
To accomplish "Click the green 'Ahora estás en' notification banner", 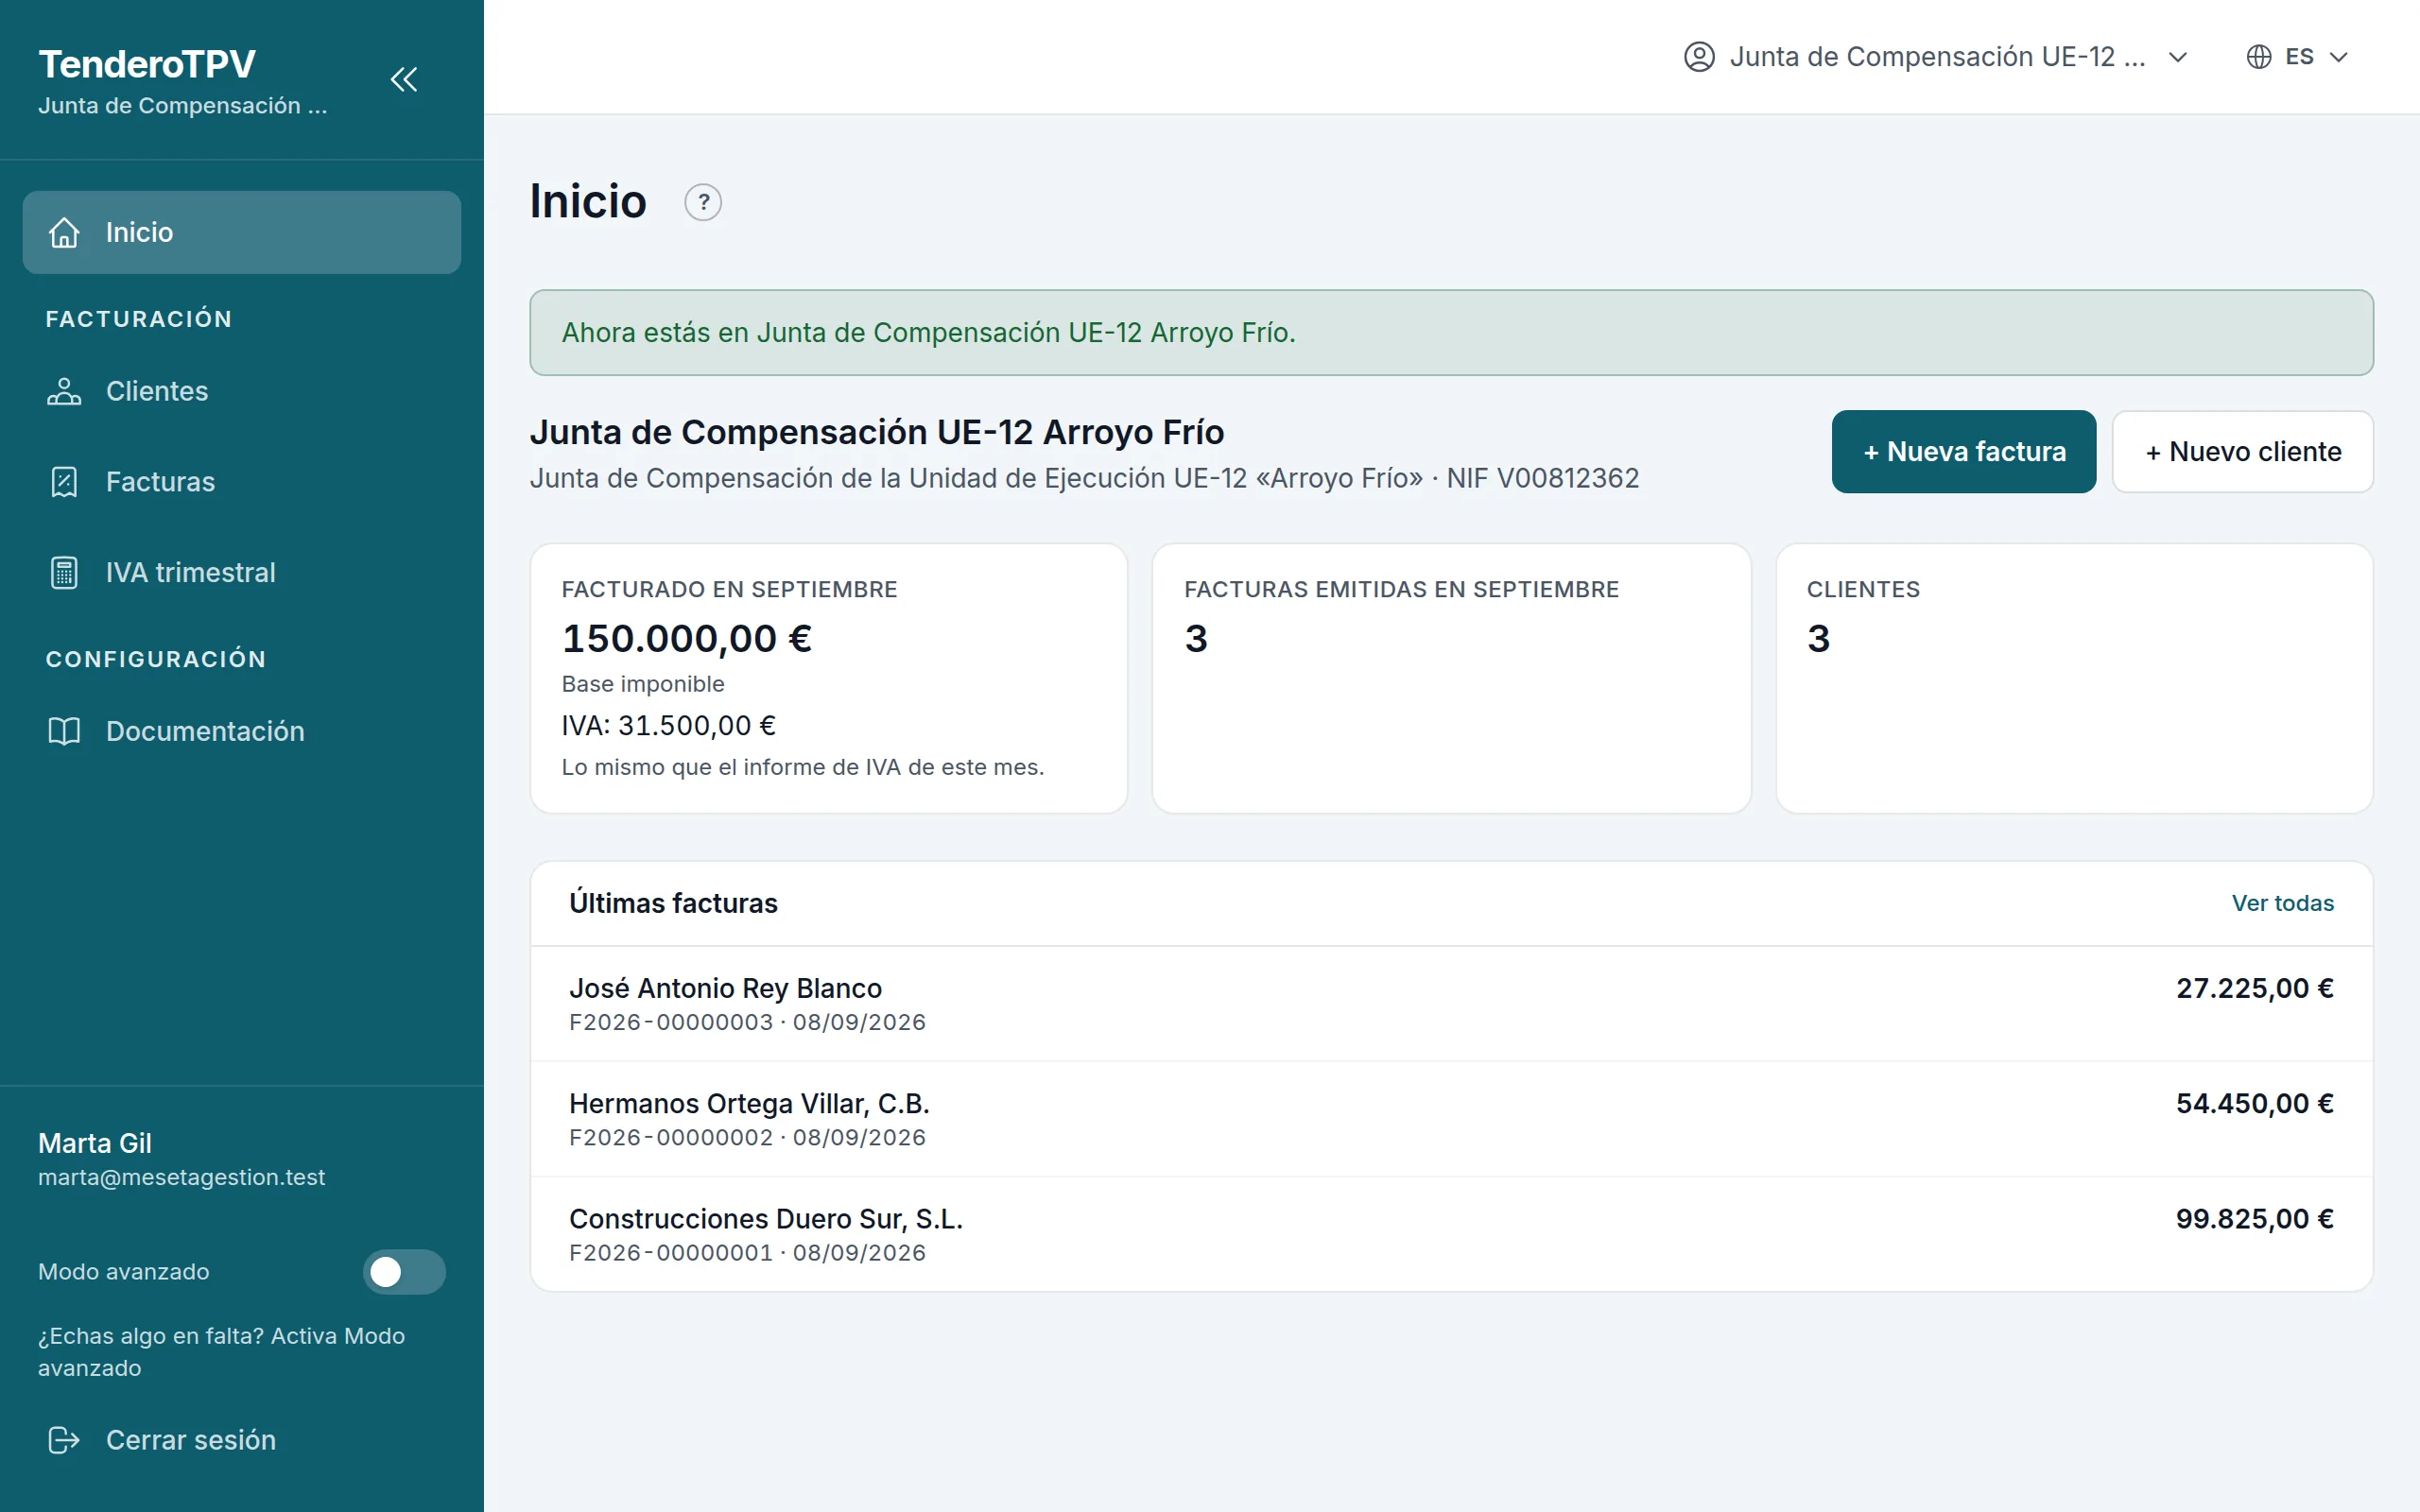I will point(1451,333).
